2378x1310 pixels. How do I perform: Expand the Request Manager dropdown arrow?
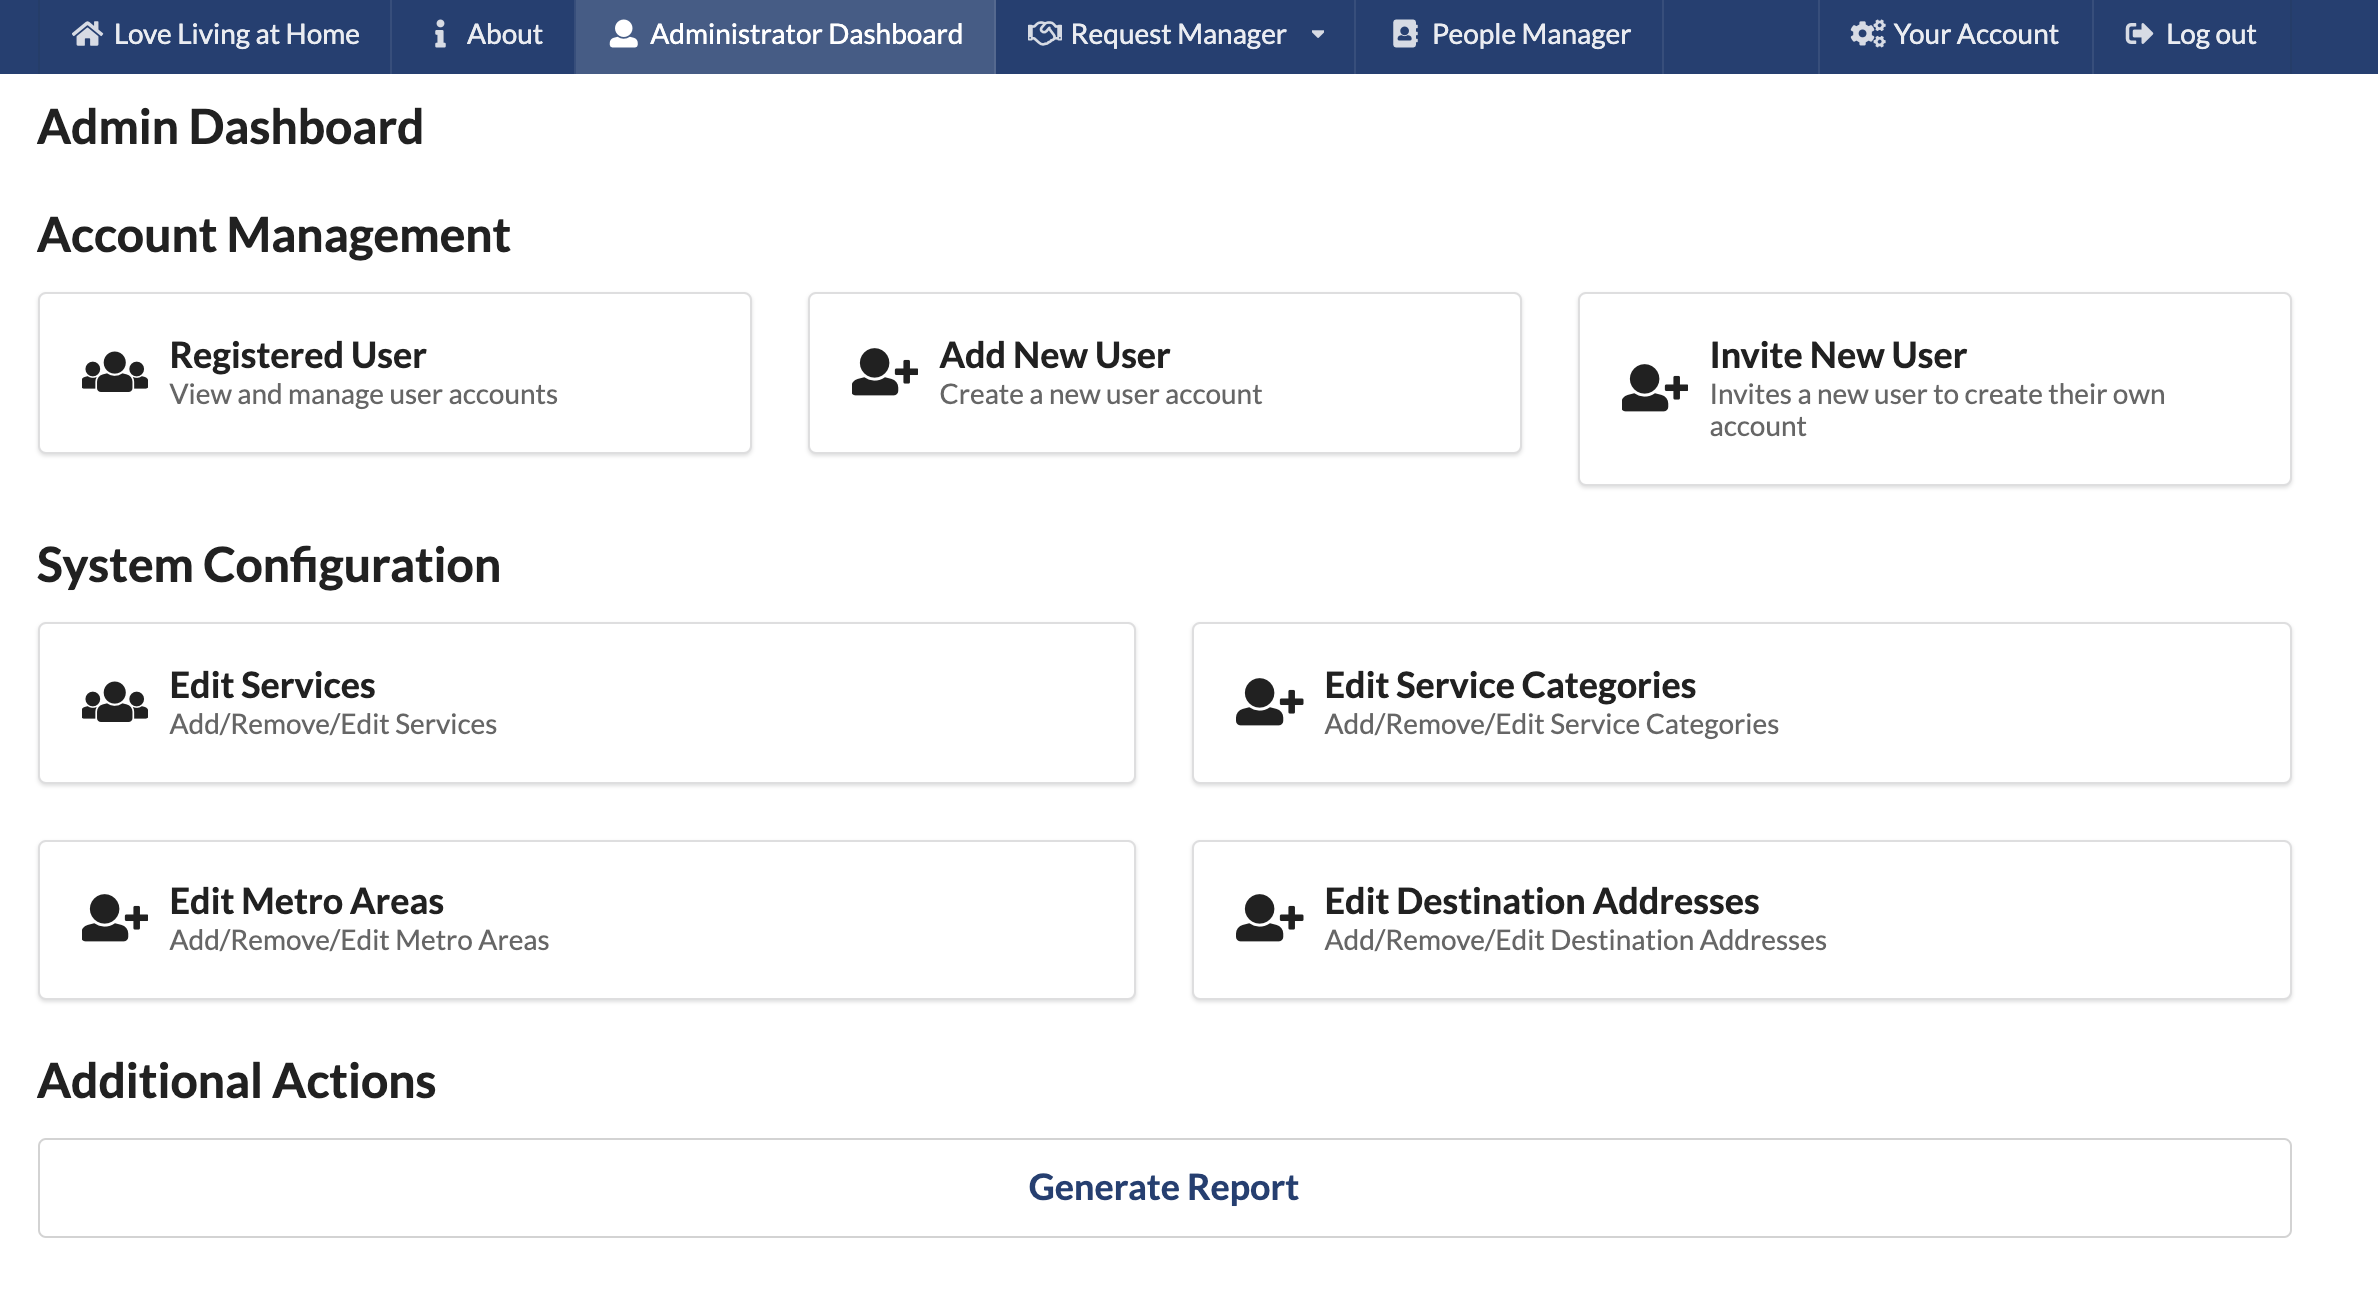coord(1318,34)
